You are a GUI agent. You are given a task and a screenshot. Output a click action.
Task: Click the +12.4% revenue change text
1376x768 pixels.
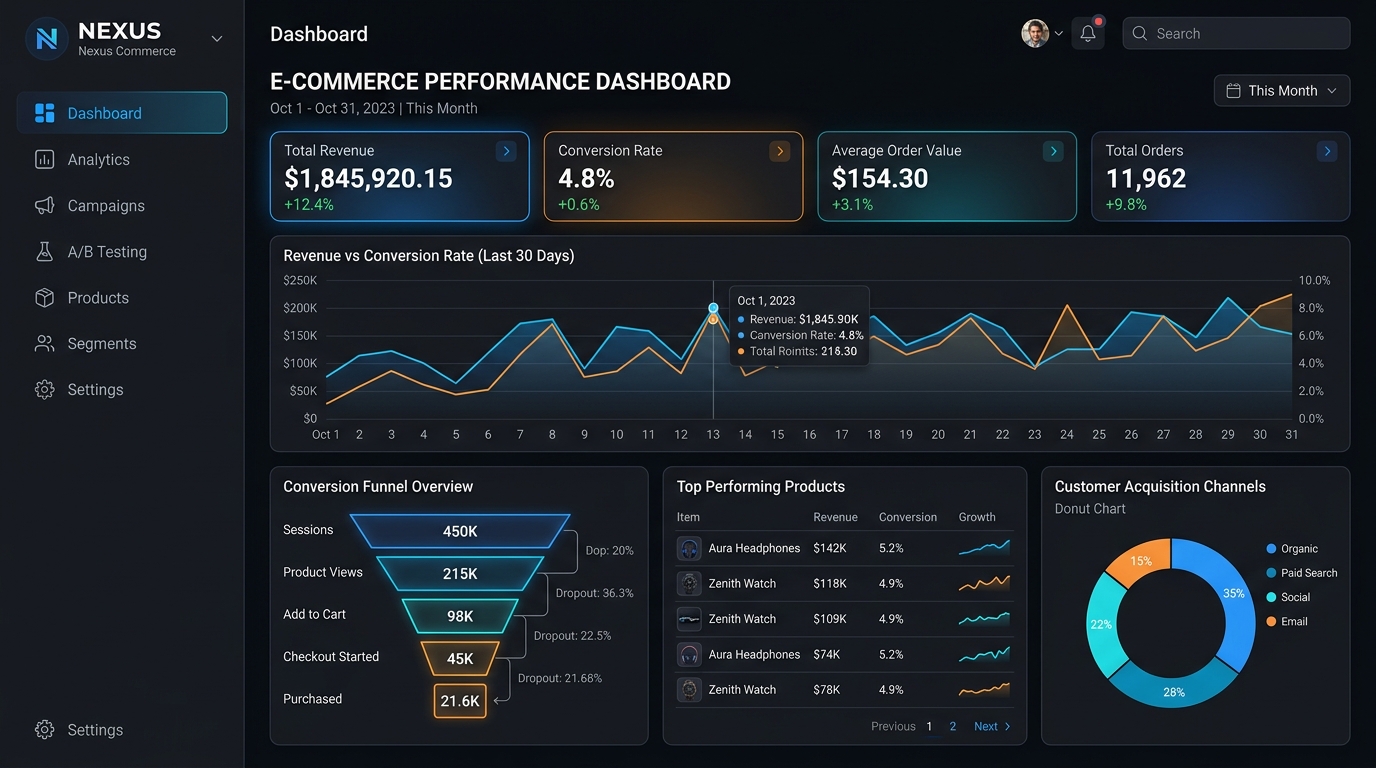coord(309,204)
